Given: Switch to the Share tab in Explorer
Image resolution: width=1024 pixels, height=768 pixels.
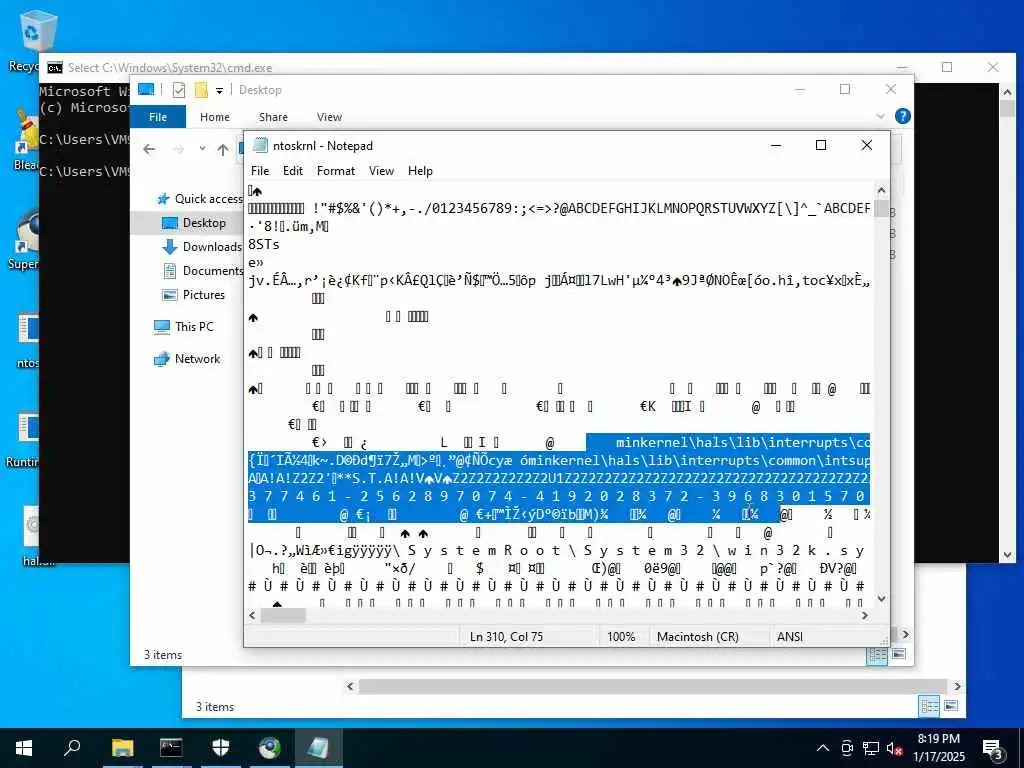Looking at the screenshot, I should pyautogui.click(x=273, y=117).
